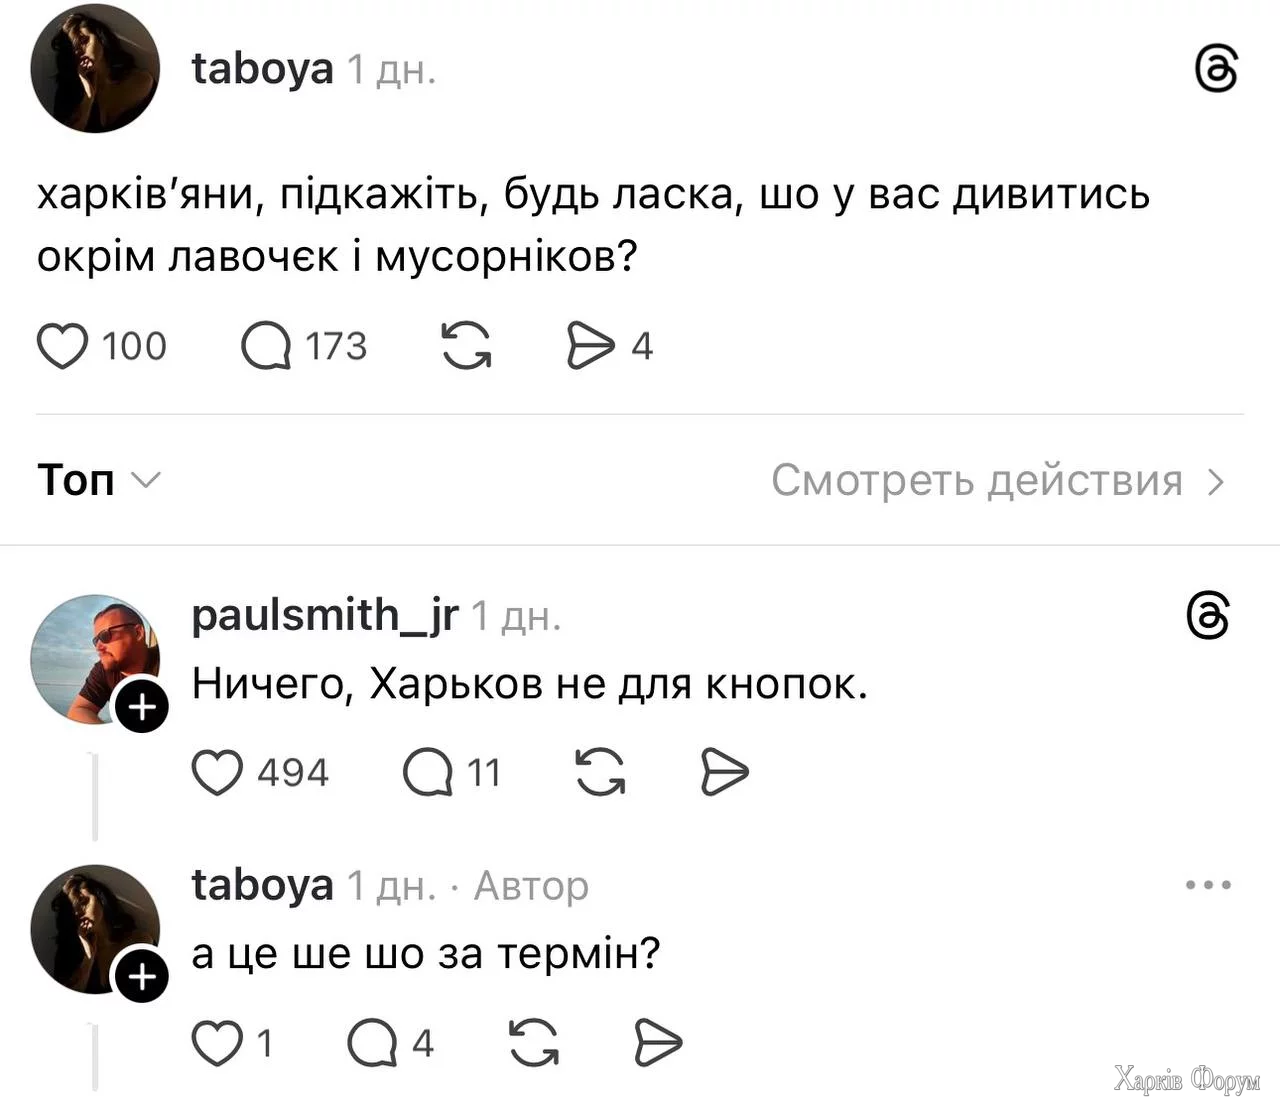Follow taboya via the plus on her reply avatar
Image resolution: width=1280 pixels, height=1108 pixels.
pyautogui.click(x=141, y=976)
